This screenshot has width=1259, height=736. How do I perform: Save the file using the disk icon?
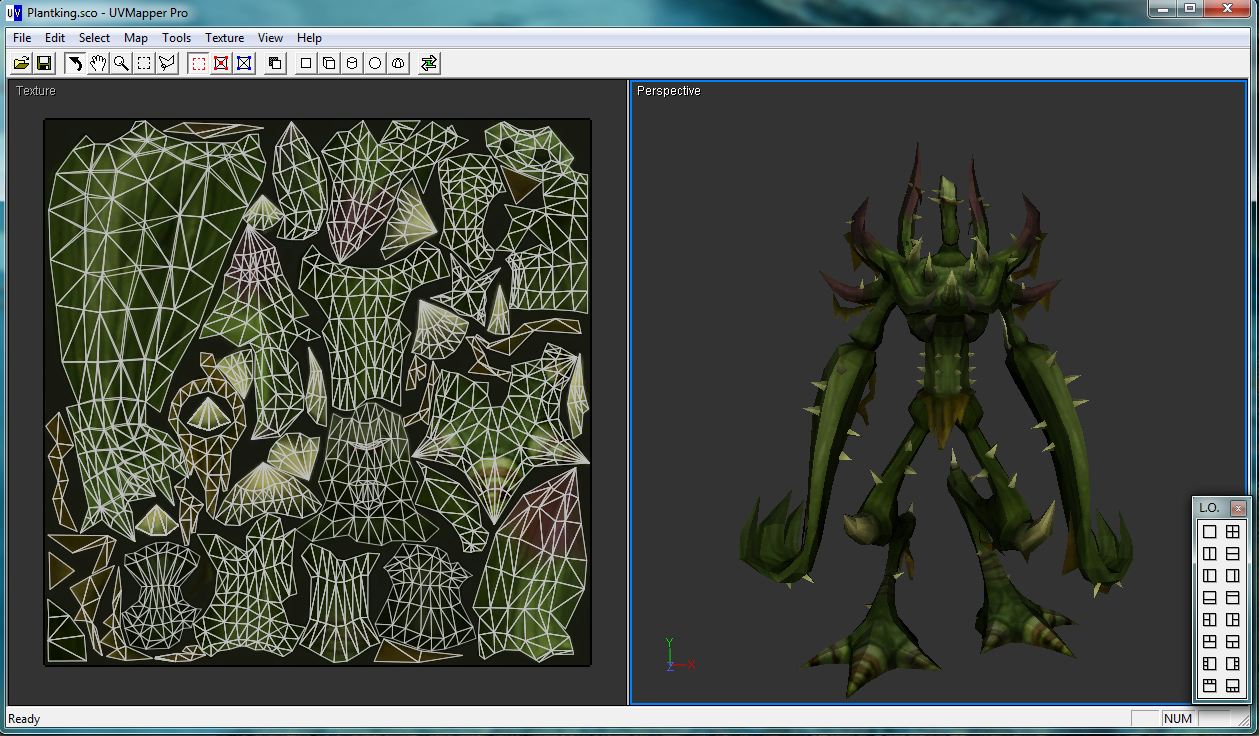pos(44,63)
